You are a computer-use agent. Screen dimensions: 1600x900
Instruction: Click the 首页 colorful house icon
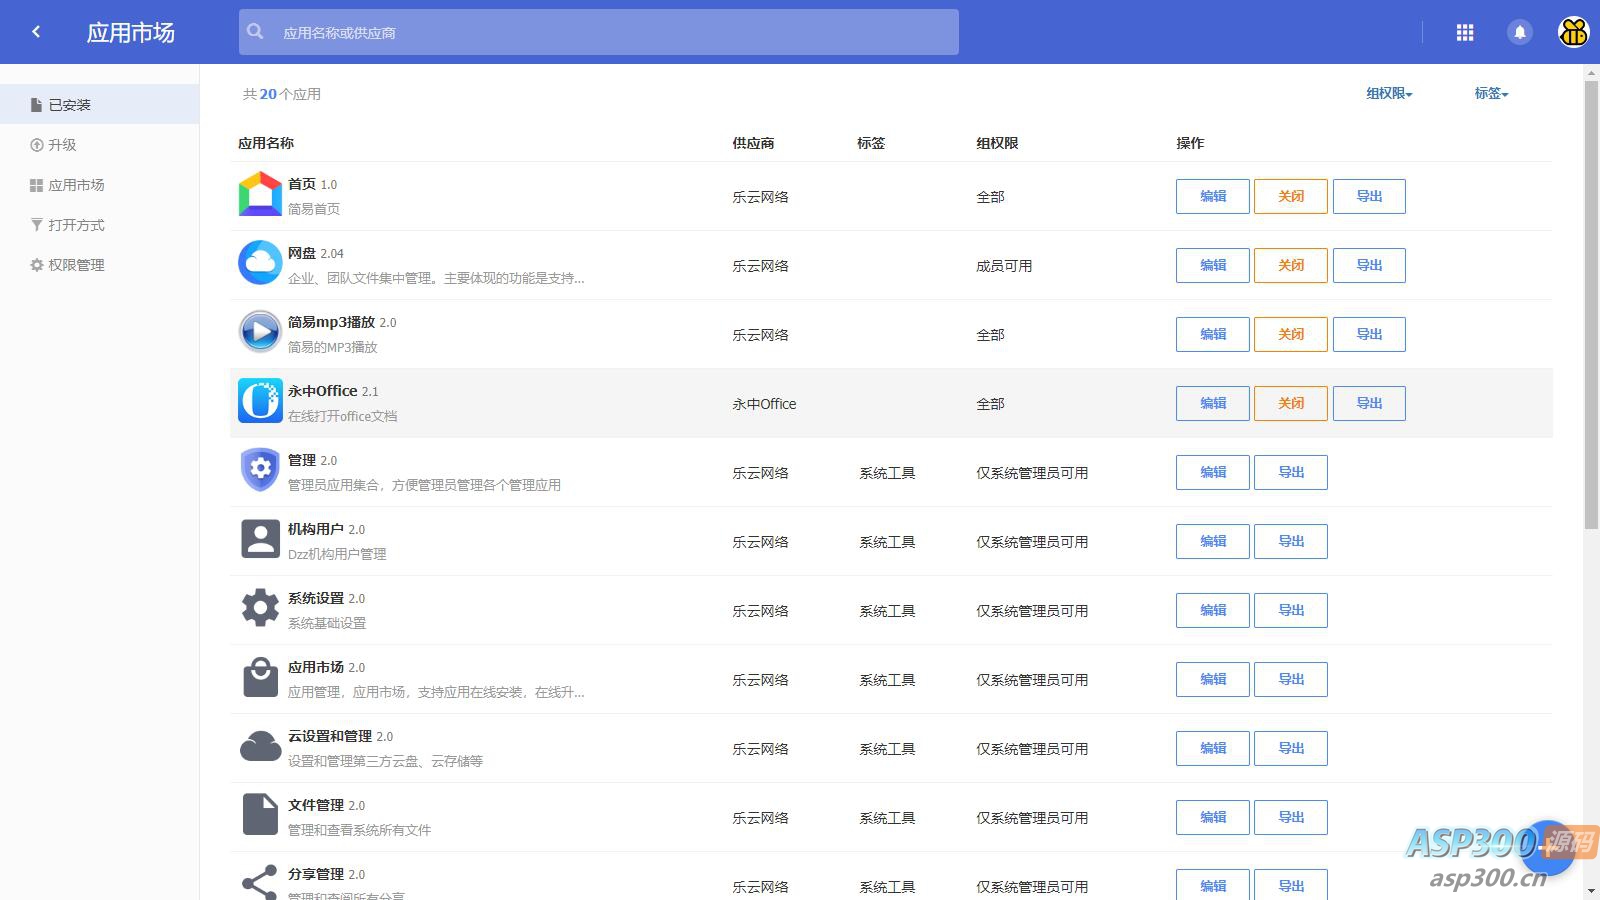[x=260, y=194]
